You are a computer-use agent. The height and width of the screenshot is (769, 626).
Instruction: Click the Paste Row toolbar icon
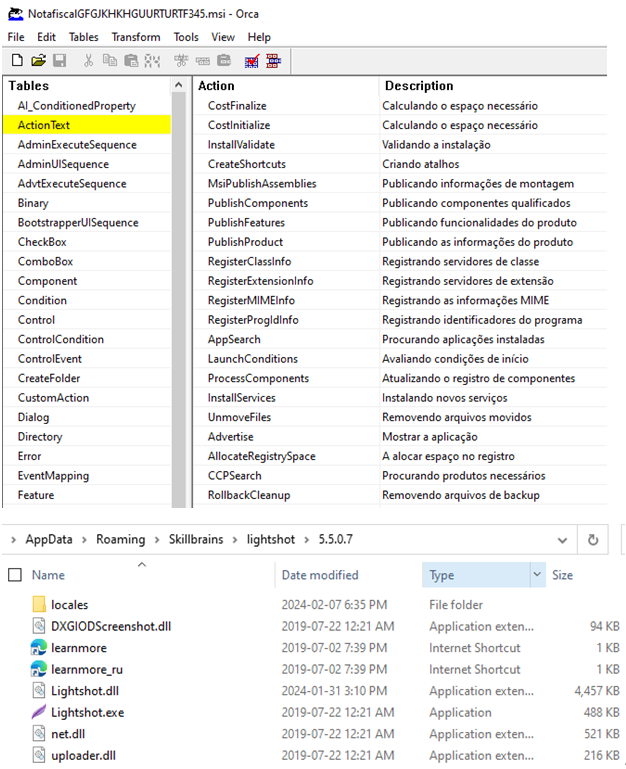224,60
